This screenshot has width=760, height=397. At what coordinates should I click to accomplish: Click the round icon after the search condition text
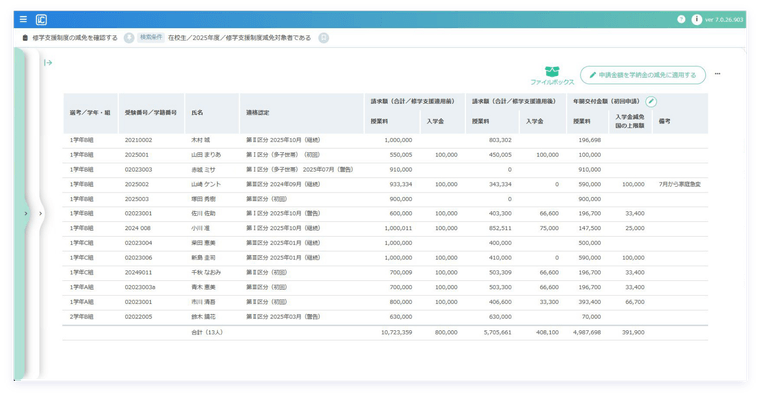point(323,38)
